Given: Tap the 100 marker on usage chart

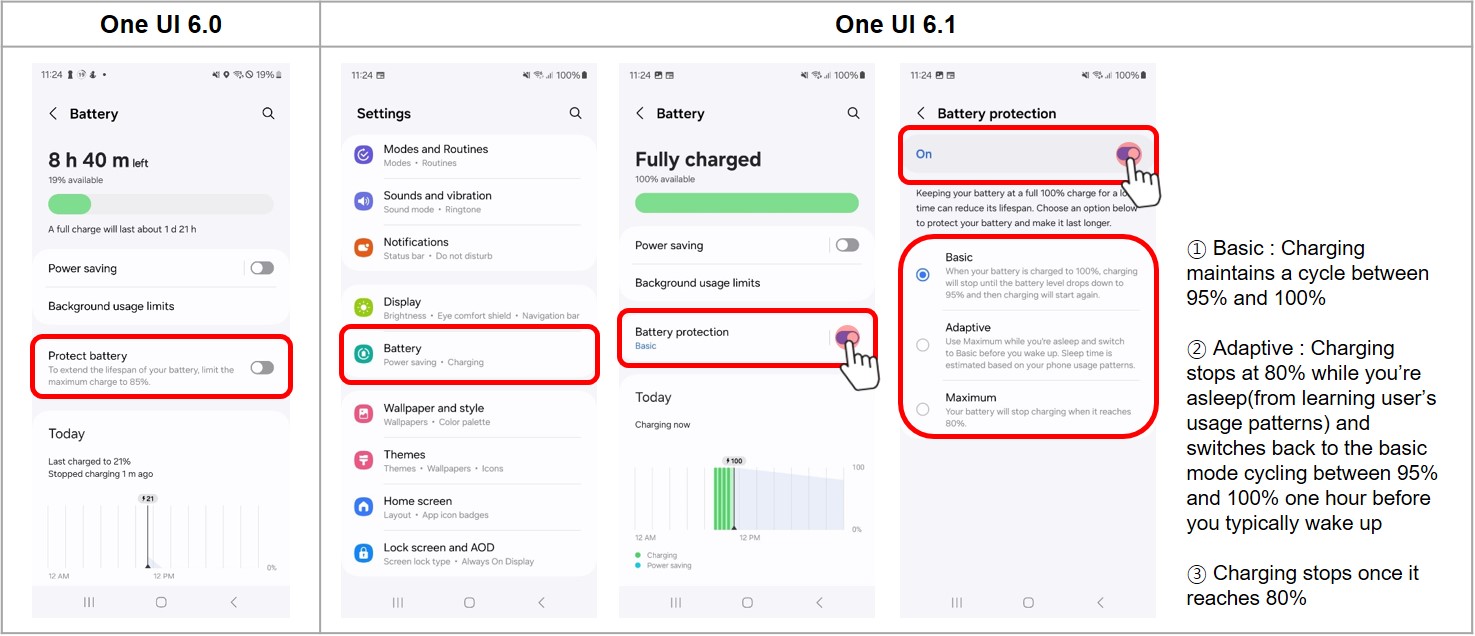Looking at the screenshot, I should pos(735,461).
